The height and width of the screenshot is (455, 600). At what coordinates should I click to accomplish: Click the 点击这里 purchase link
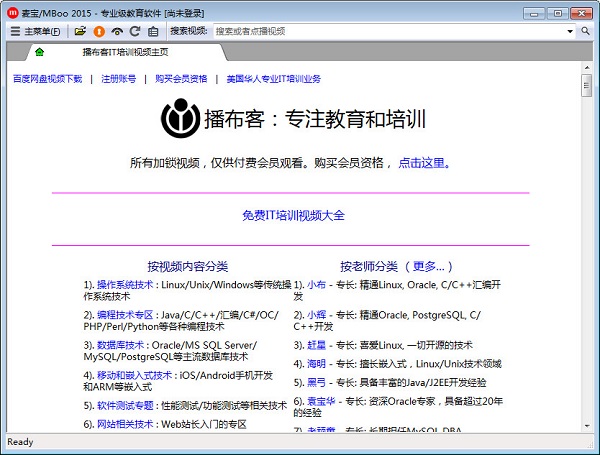pos(421,163)
